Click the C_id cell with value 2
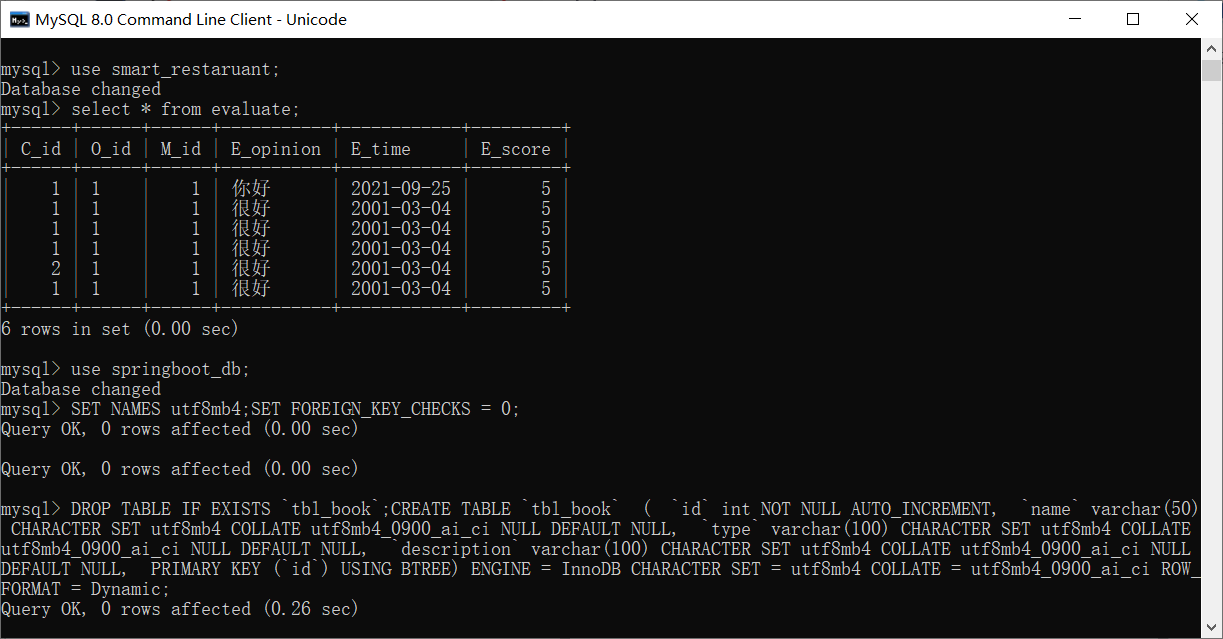The width and height of the screenshot is (1223, 639). (56, 269)
